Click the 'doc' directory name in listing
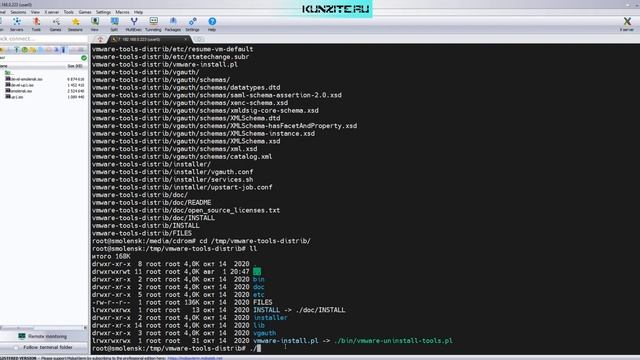This screenshot has height=360, width=640. 259,287
